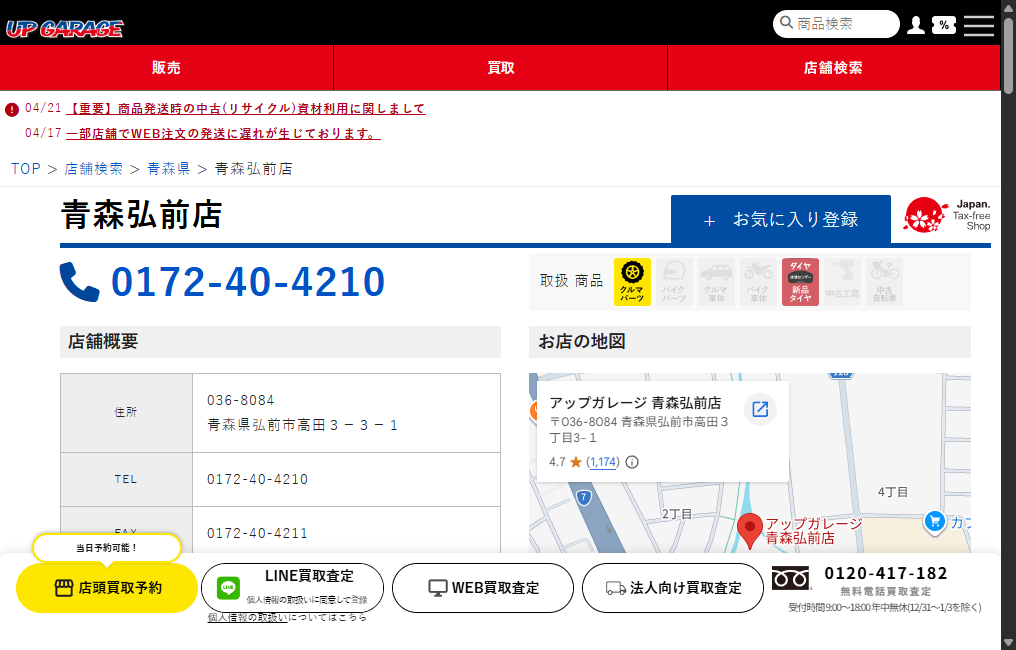Click the route 7 map shield
The height and width of the screenshot is (650, 1016).
click(584, 498)
